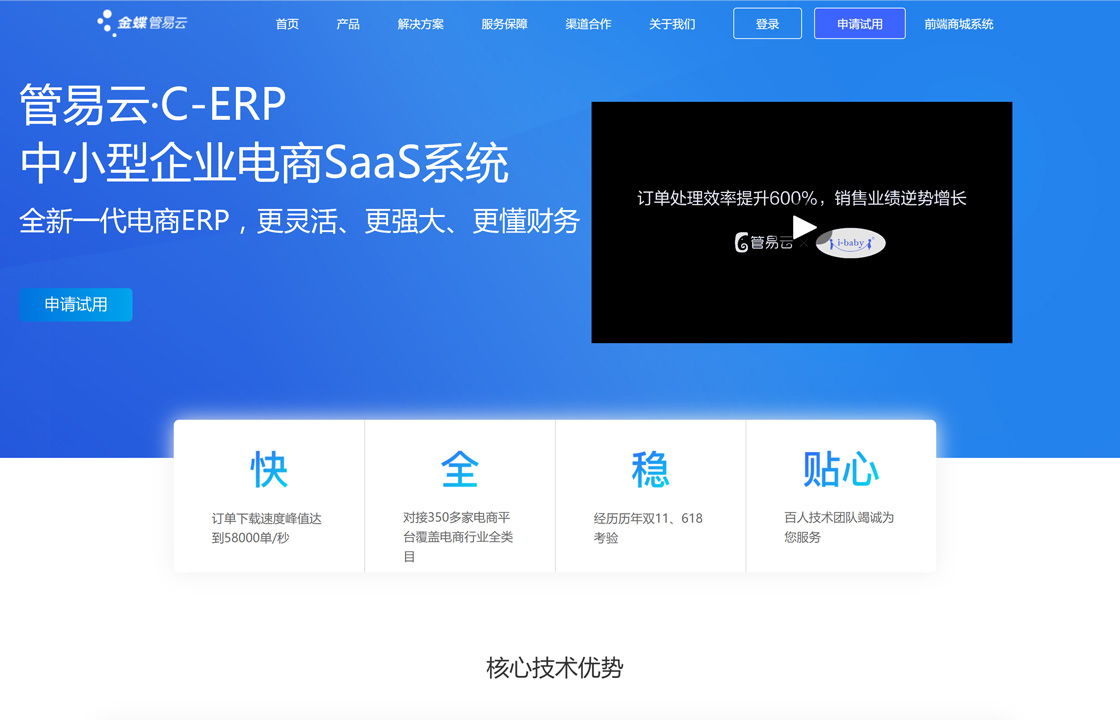This screenshot has height=720, width=1120.
Task: Click the 经历历年双11、618考验 text
Action: pos(648,528)
